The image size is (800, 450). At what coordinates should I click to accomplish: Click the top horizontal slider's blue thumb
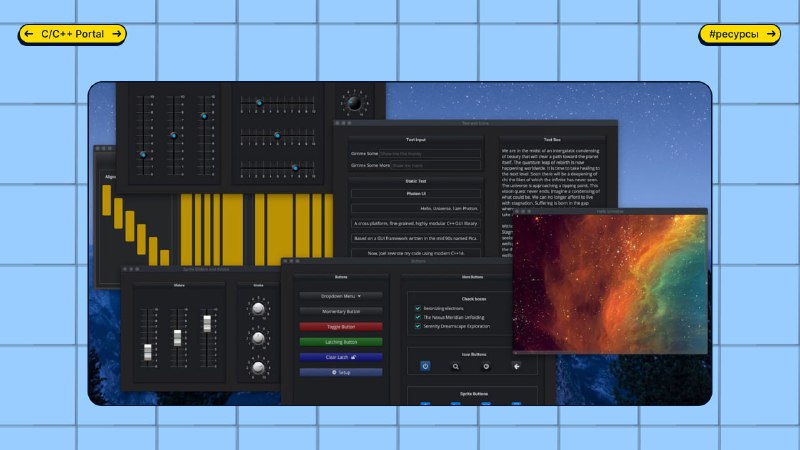259,103
